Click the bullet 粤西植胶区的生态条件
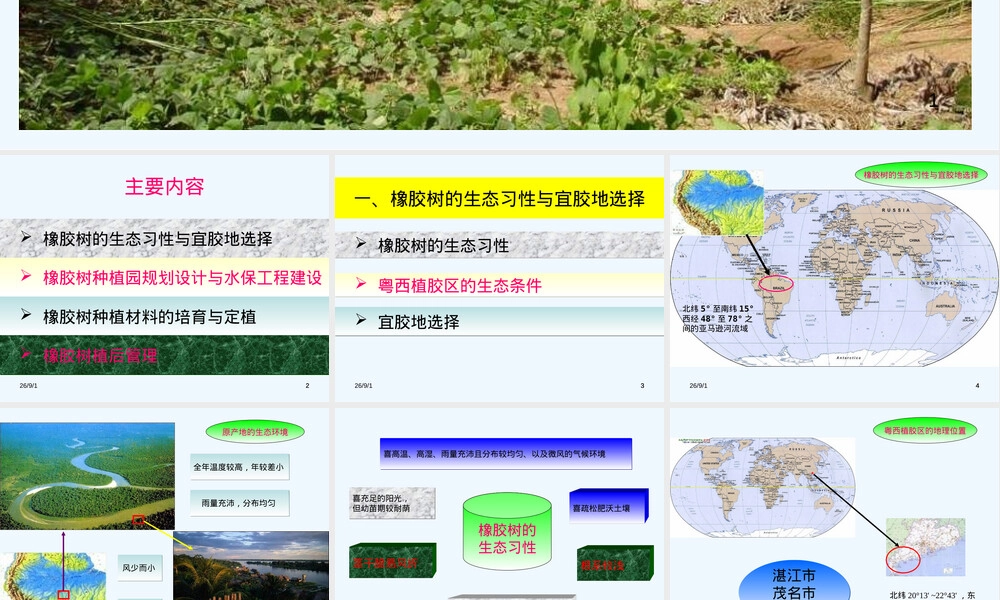Screen dimensions: 1000x600 pyautogui.click(x=460, y=286)
